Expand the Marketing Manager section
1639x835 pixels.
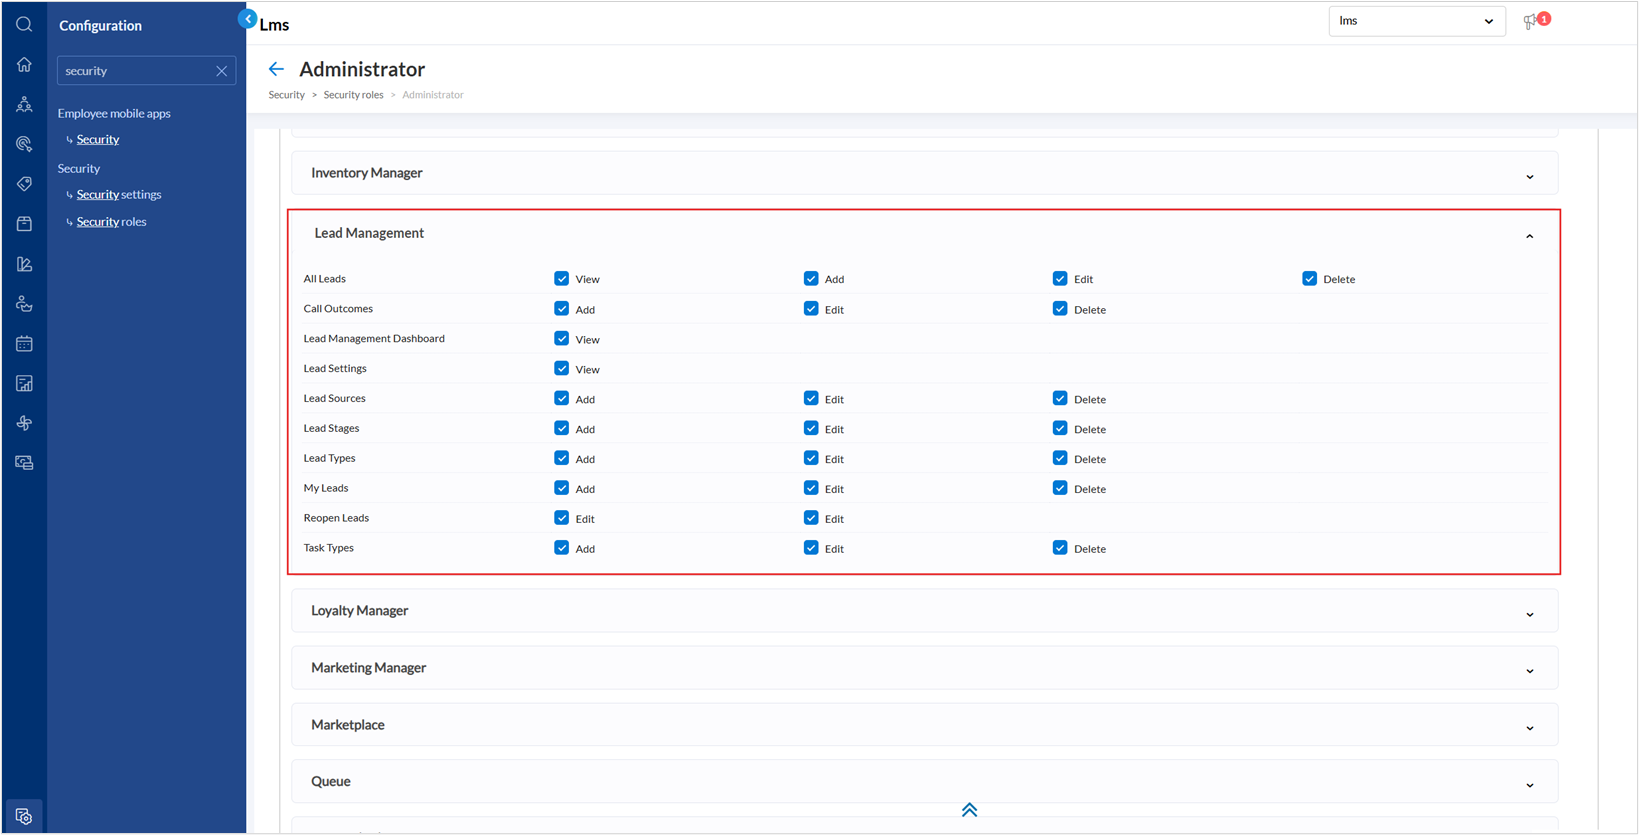(1530, 672)
